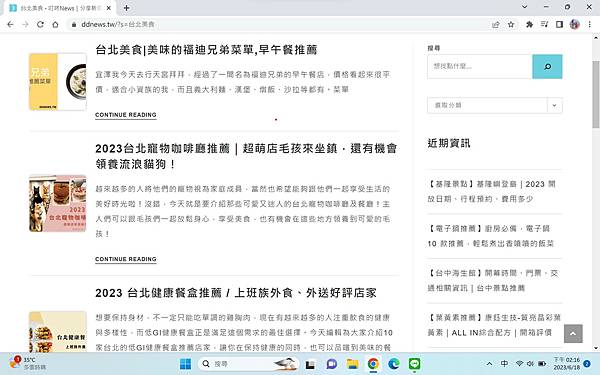Screen dimensions: 600x375
Task: Show hidden system tray icons
Action: 489,364
